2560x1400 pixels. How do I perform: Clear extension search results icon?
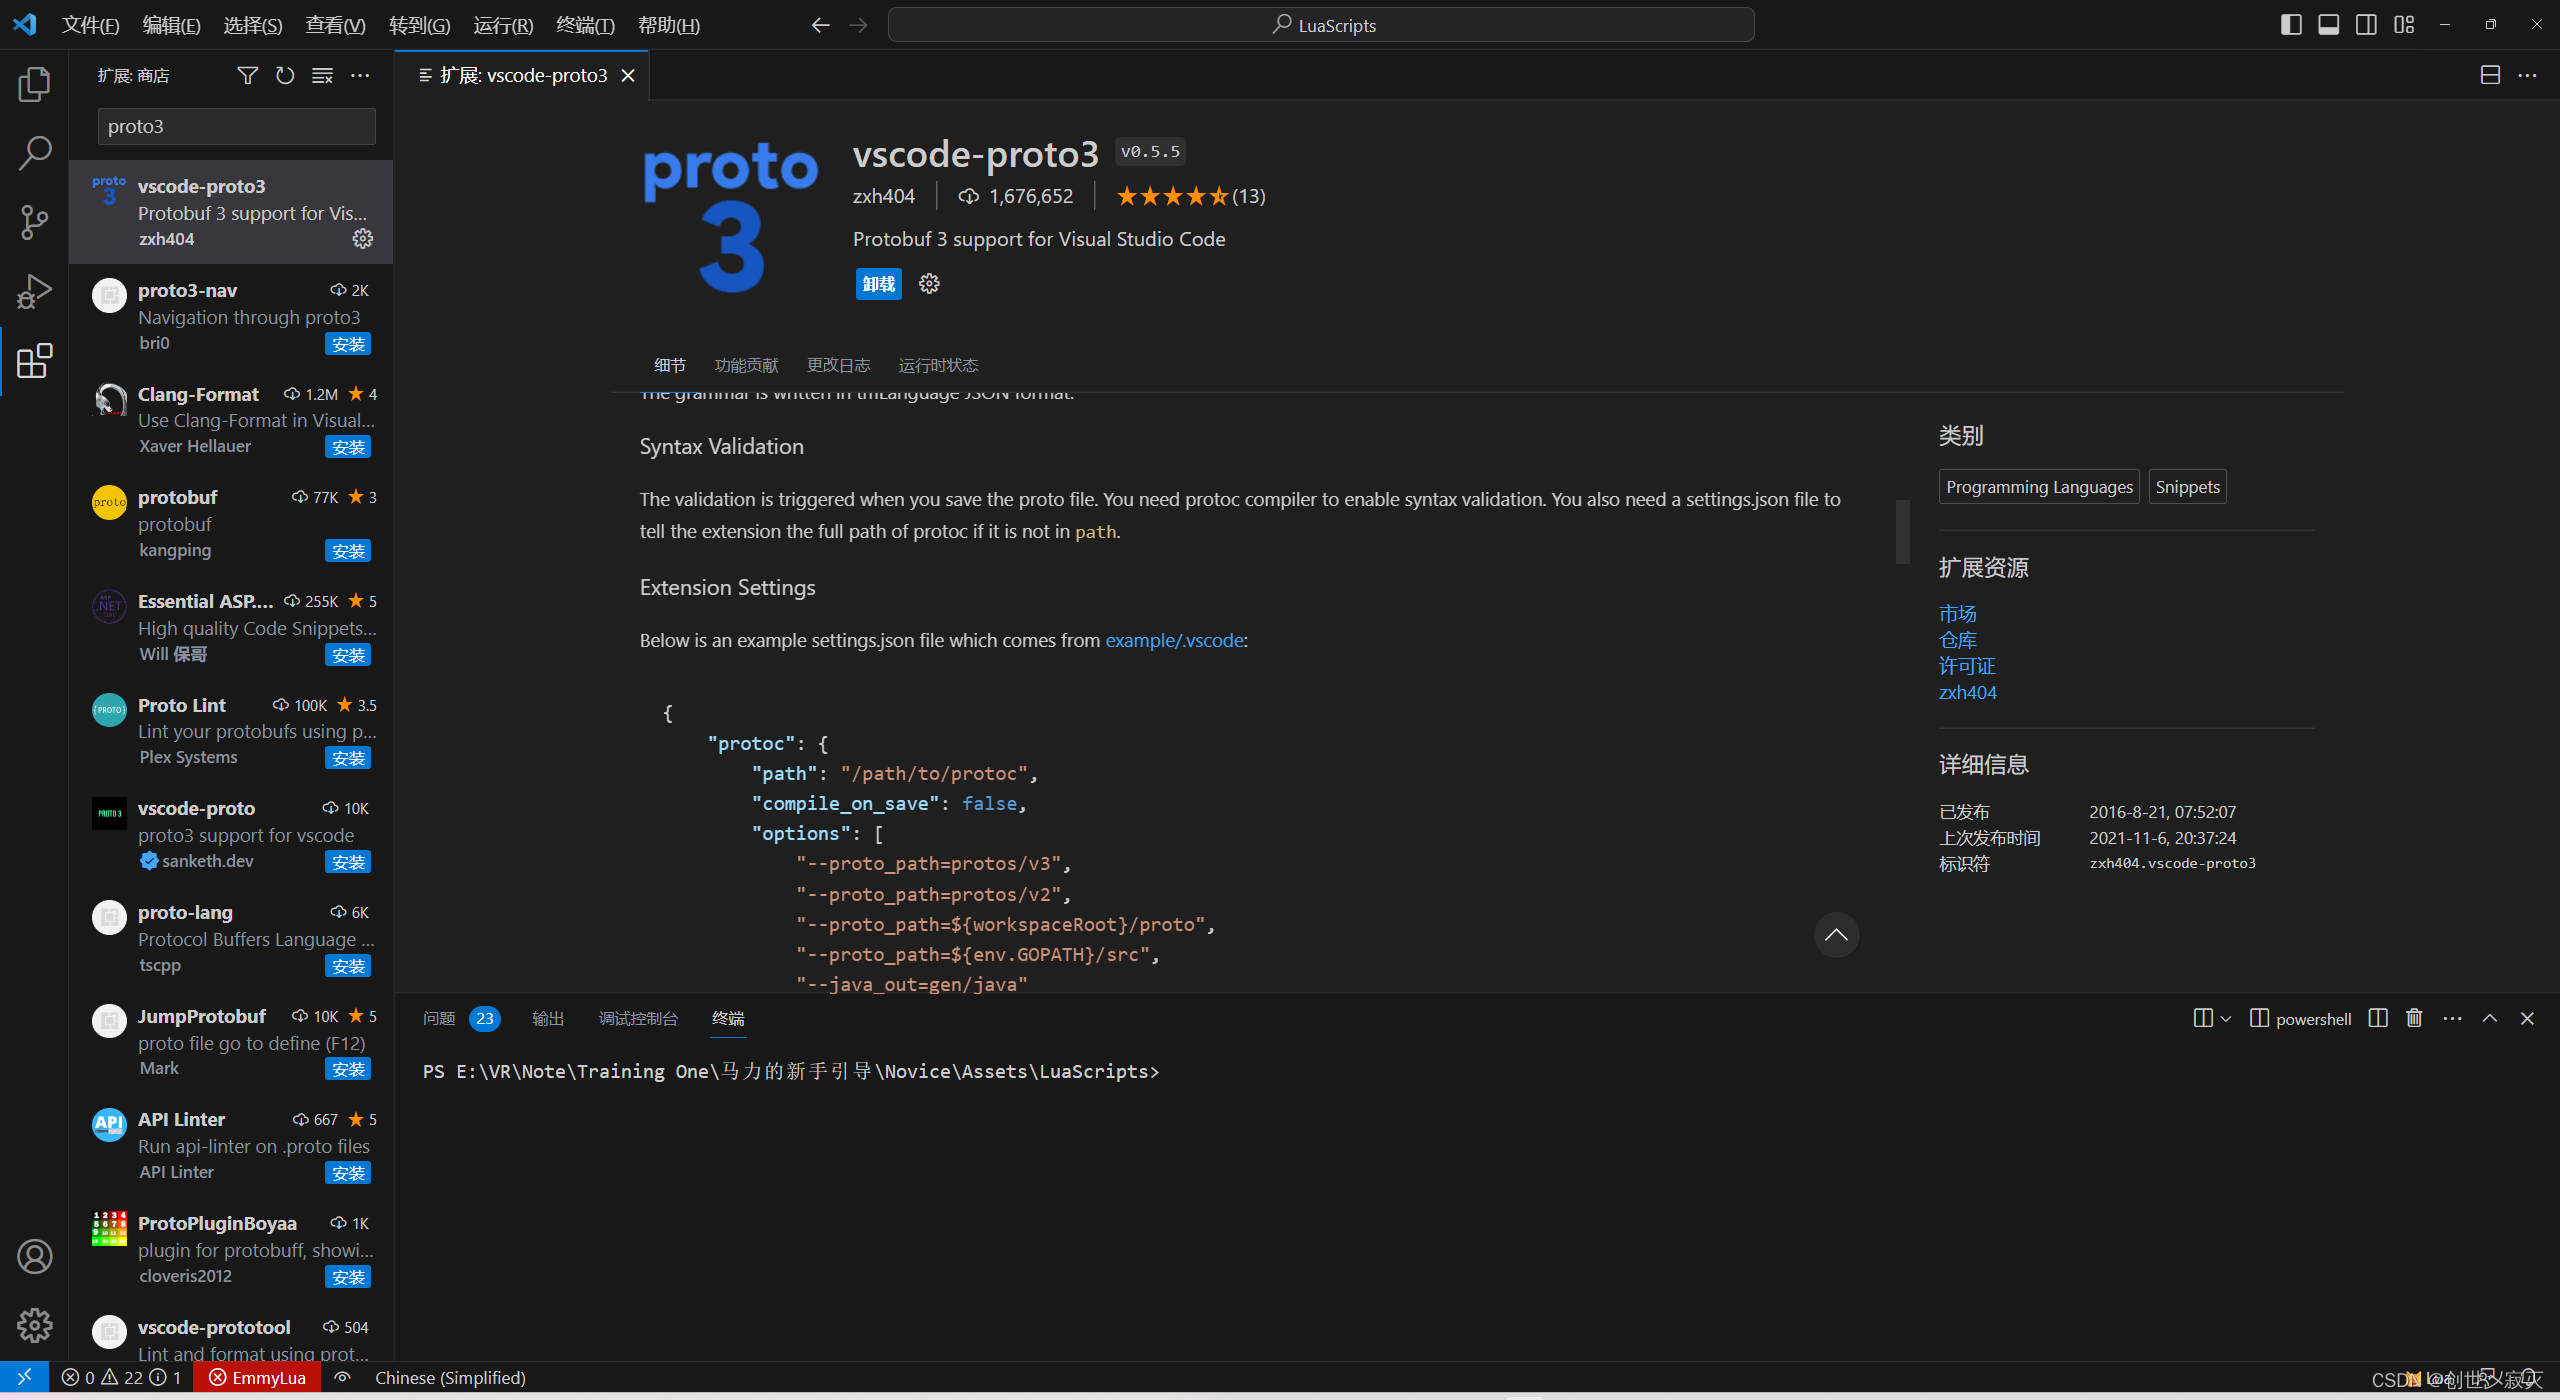click(322, 75)
